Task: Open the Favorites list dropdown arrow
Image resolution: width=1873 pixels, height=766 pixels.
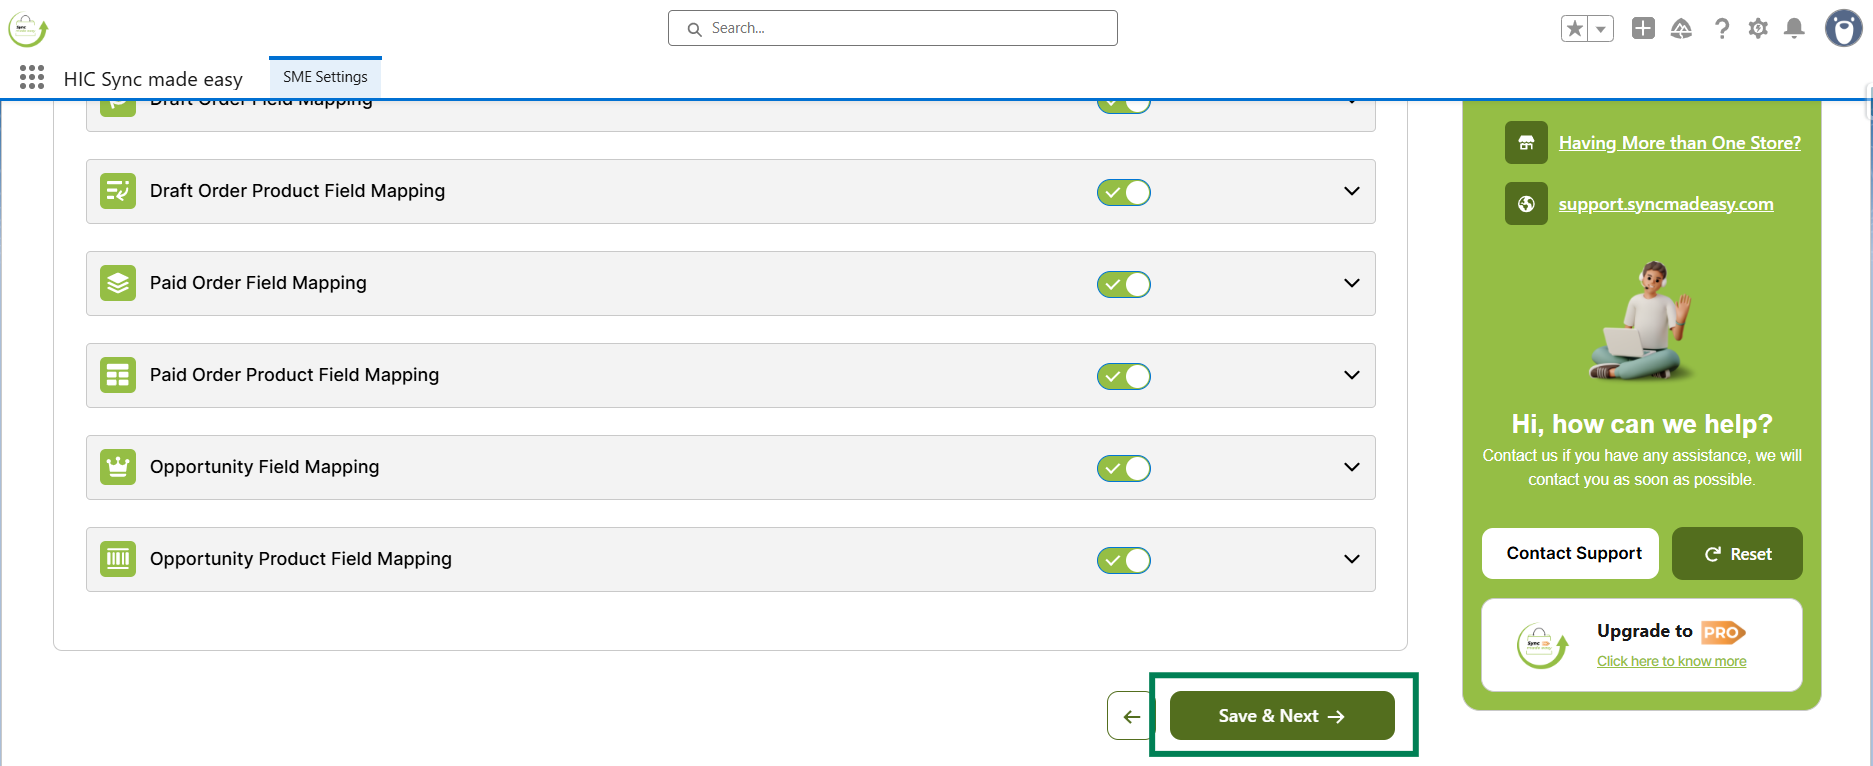Action: coord(1601,29)
